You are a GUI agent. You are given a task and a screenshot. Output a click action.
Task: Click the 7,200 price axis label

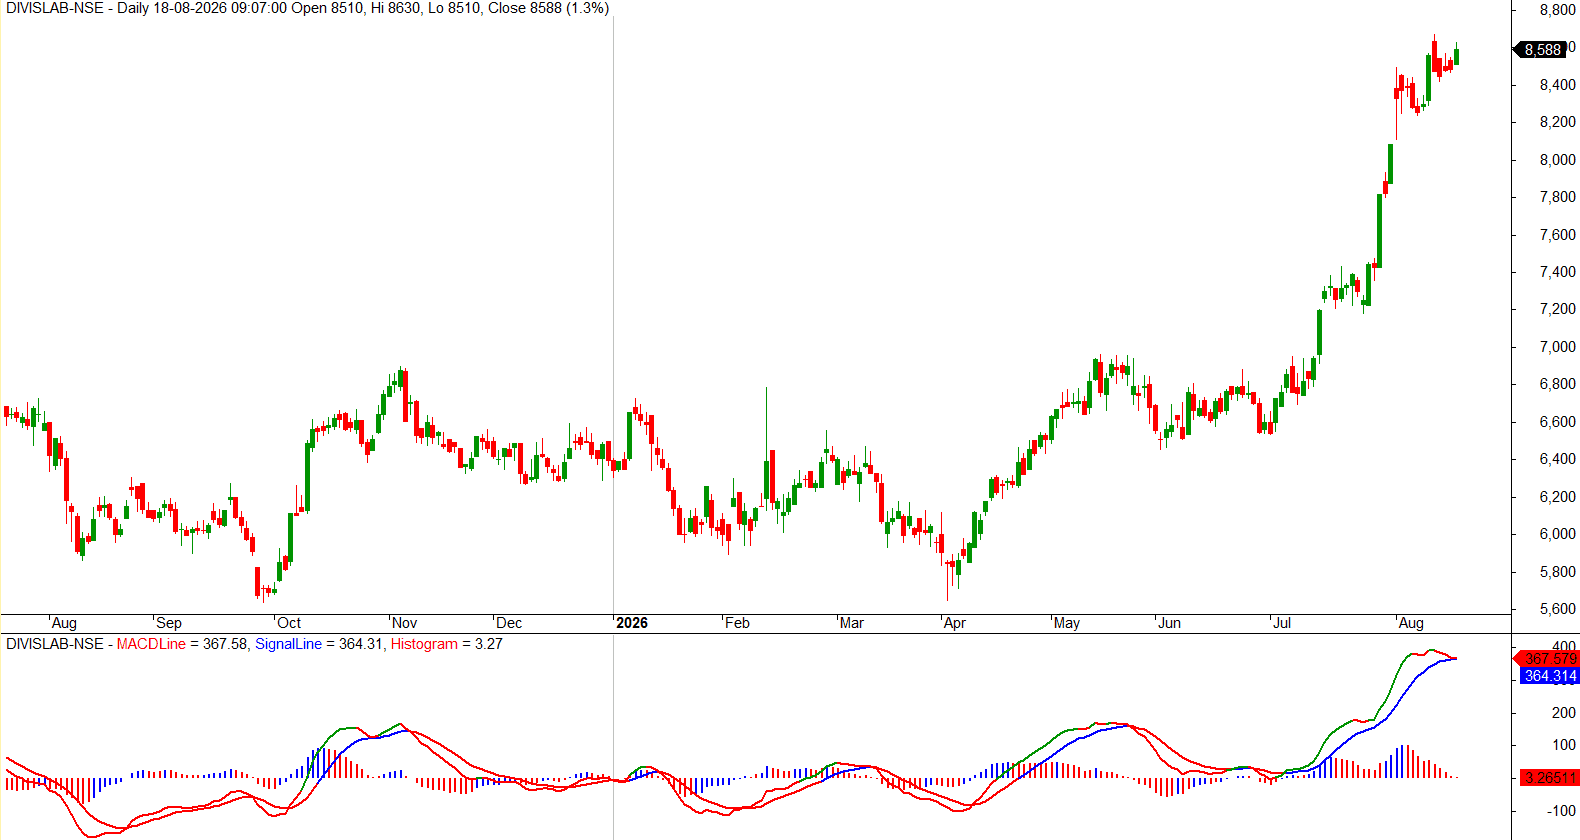click(1558, 309)
